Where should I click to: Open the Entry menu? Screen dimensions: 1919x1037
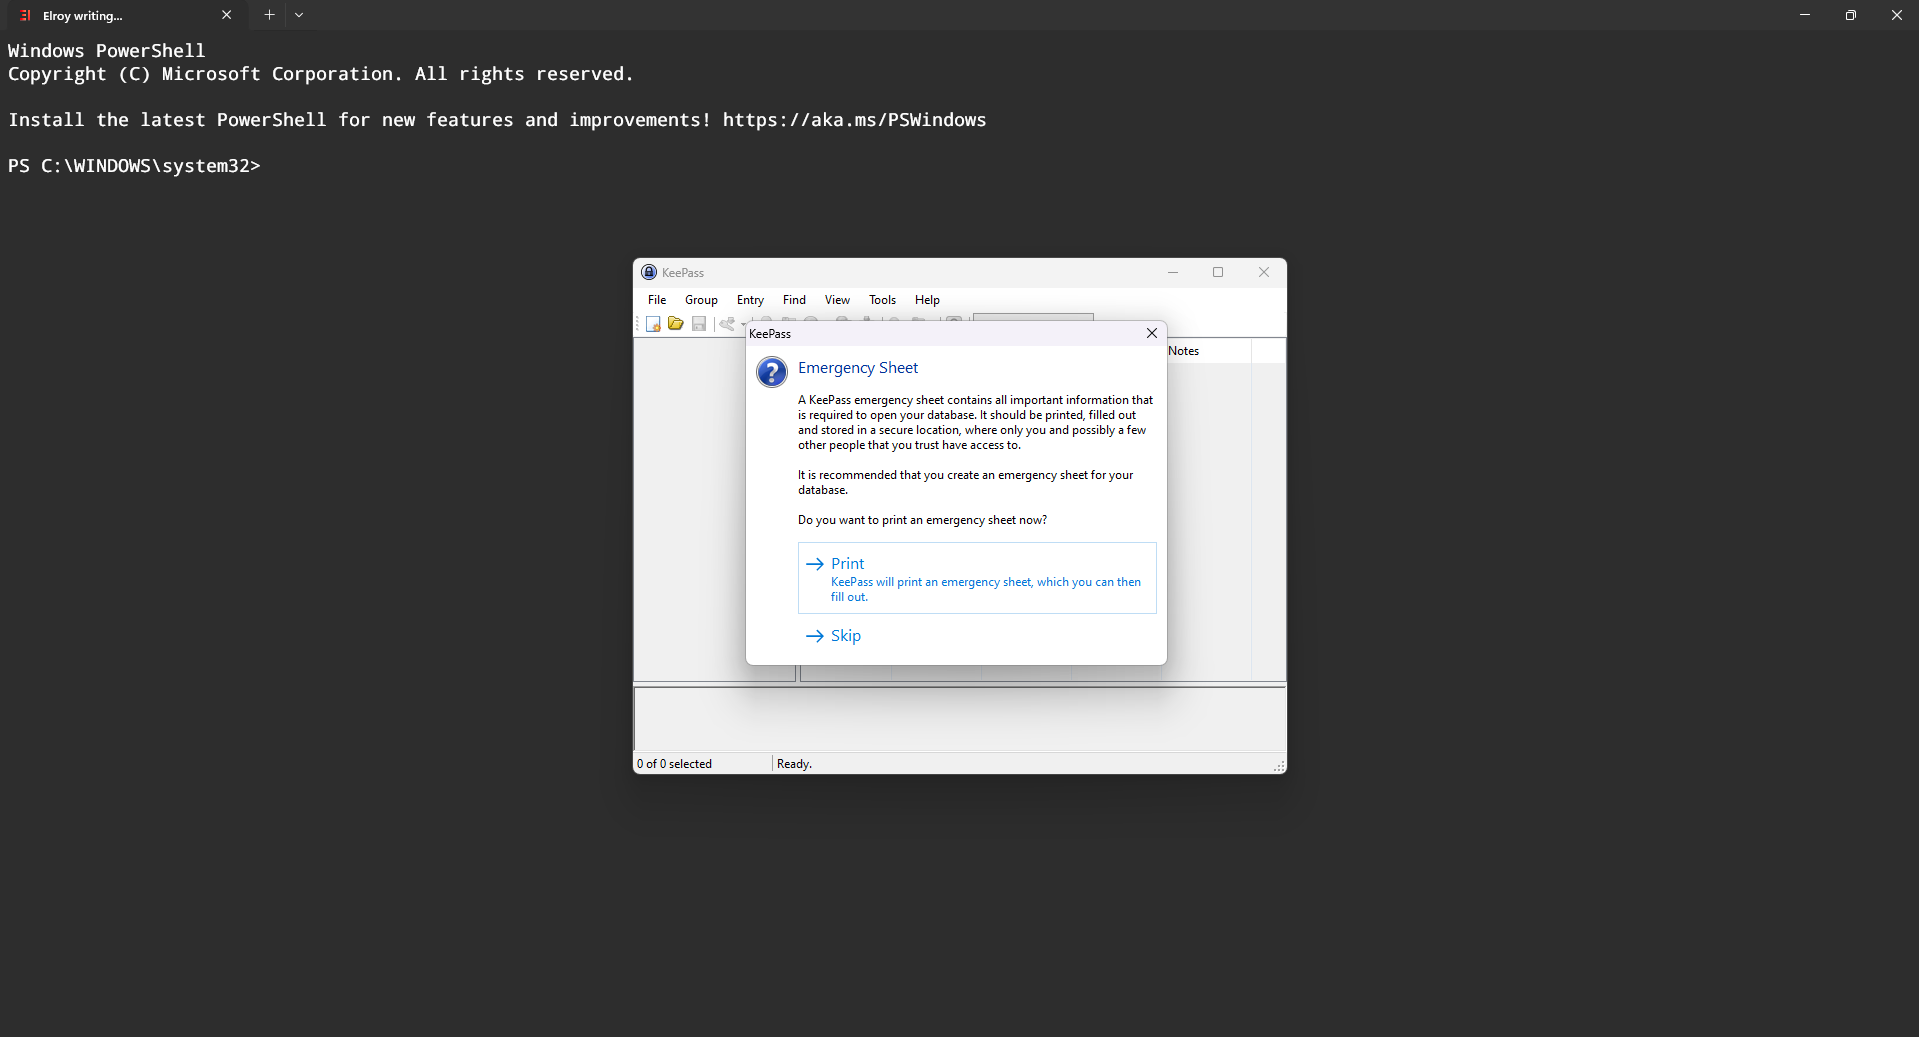click(x=750, y=300)
